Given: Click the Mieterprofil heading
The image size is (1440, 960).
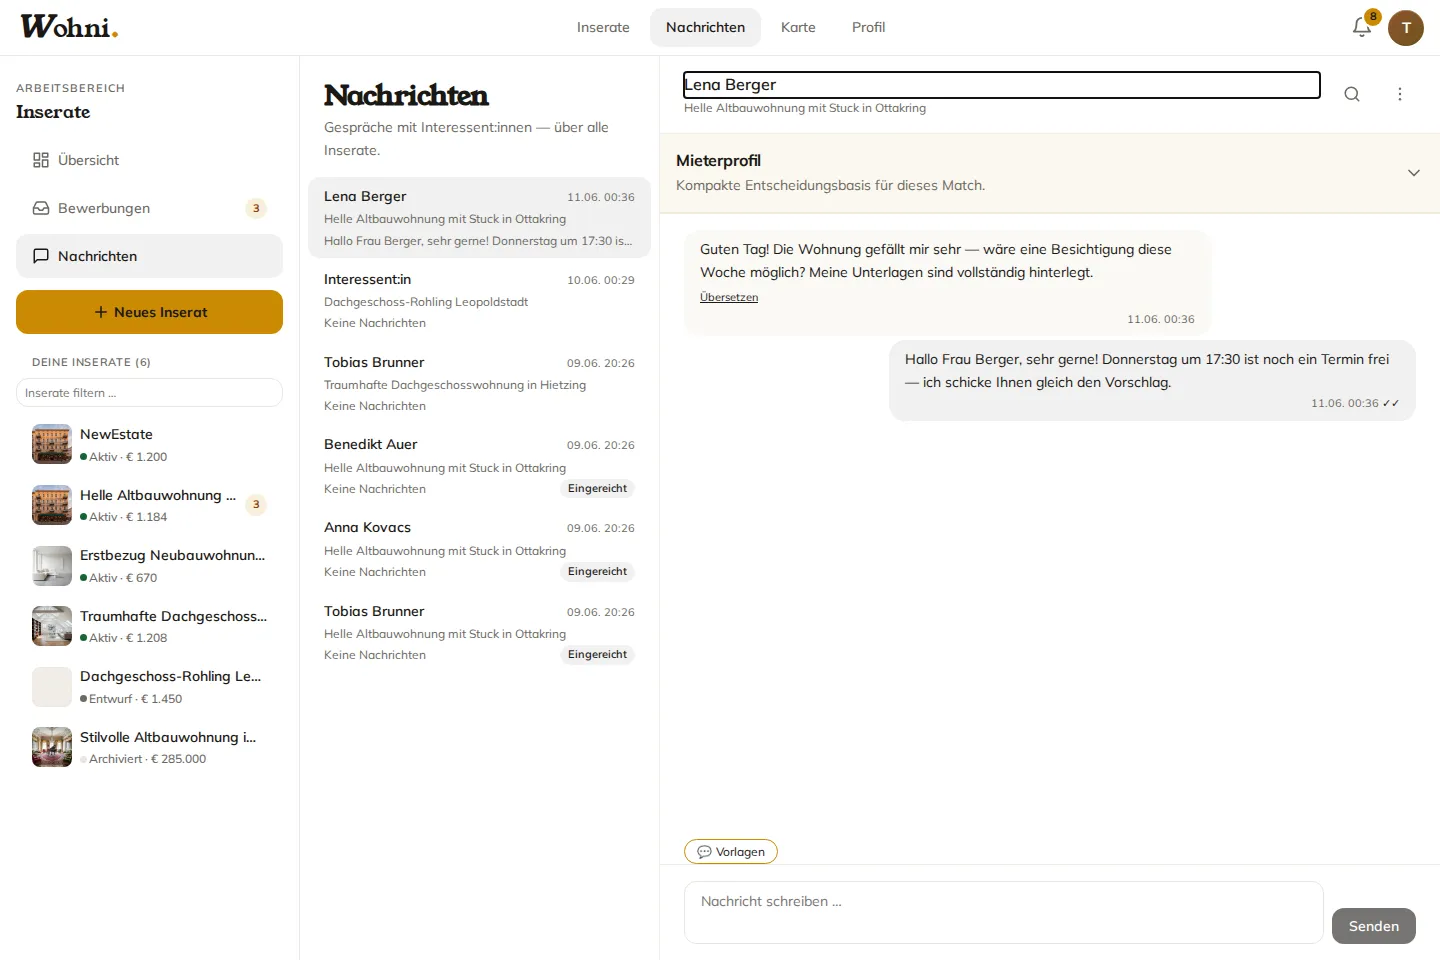Looking at the screenshot, I should tap(718, 161).
